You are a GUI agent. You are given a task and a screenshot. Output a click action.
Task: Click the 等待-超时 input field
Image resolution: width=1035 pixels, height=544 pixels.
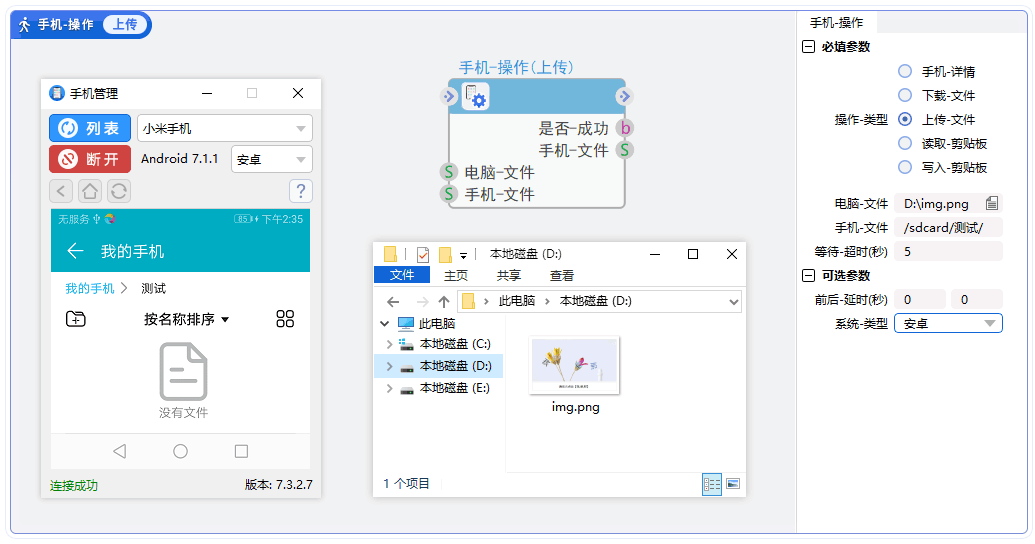pyautogui.click(x=947, y=251)
